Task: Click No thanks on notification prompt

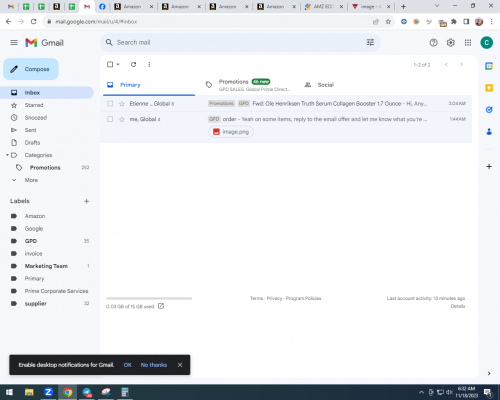Action: click(154, 365)
